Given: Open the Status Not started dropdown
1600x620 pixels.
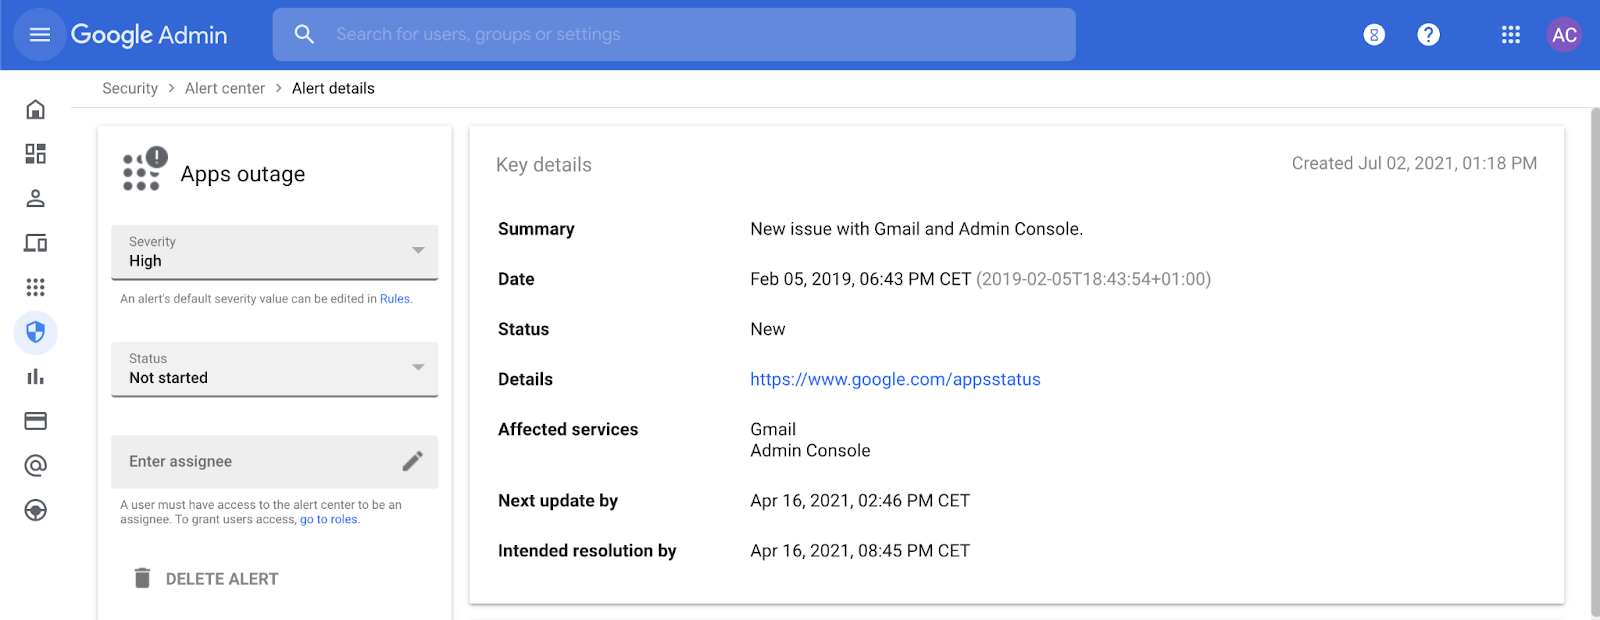Looking at the screenshot, I should click(x=275, y=369).
